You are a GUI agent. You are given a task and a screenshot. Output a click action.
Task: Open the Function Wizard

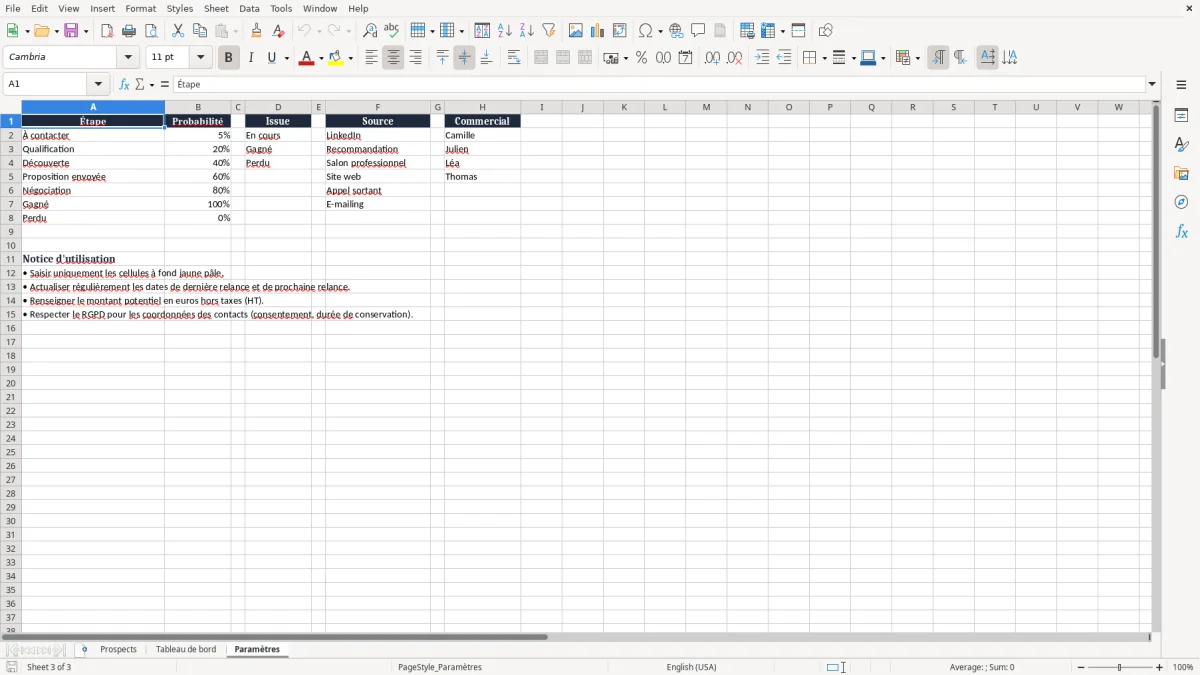(x=124, y=85)
